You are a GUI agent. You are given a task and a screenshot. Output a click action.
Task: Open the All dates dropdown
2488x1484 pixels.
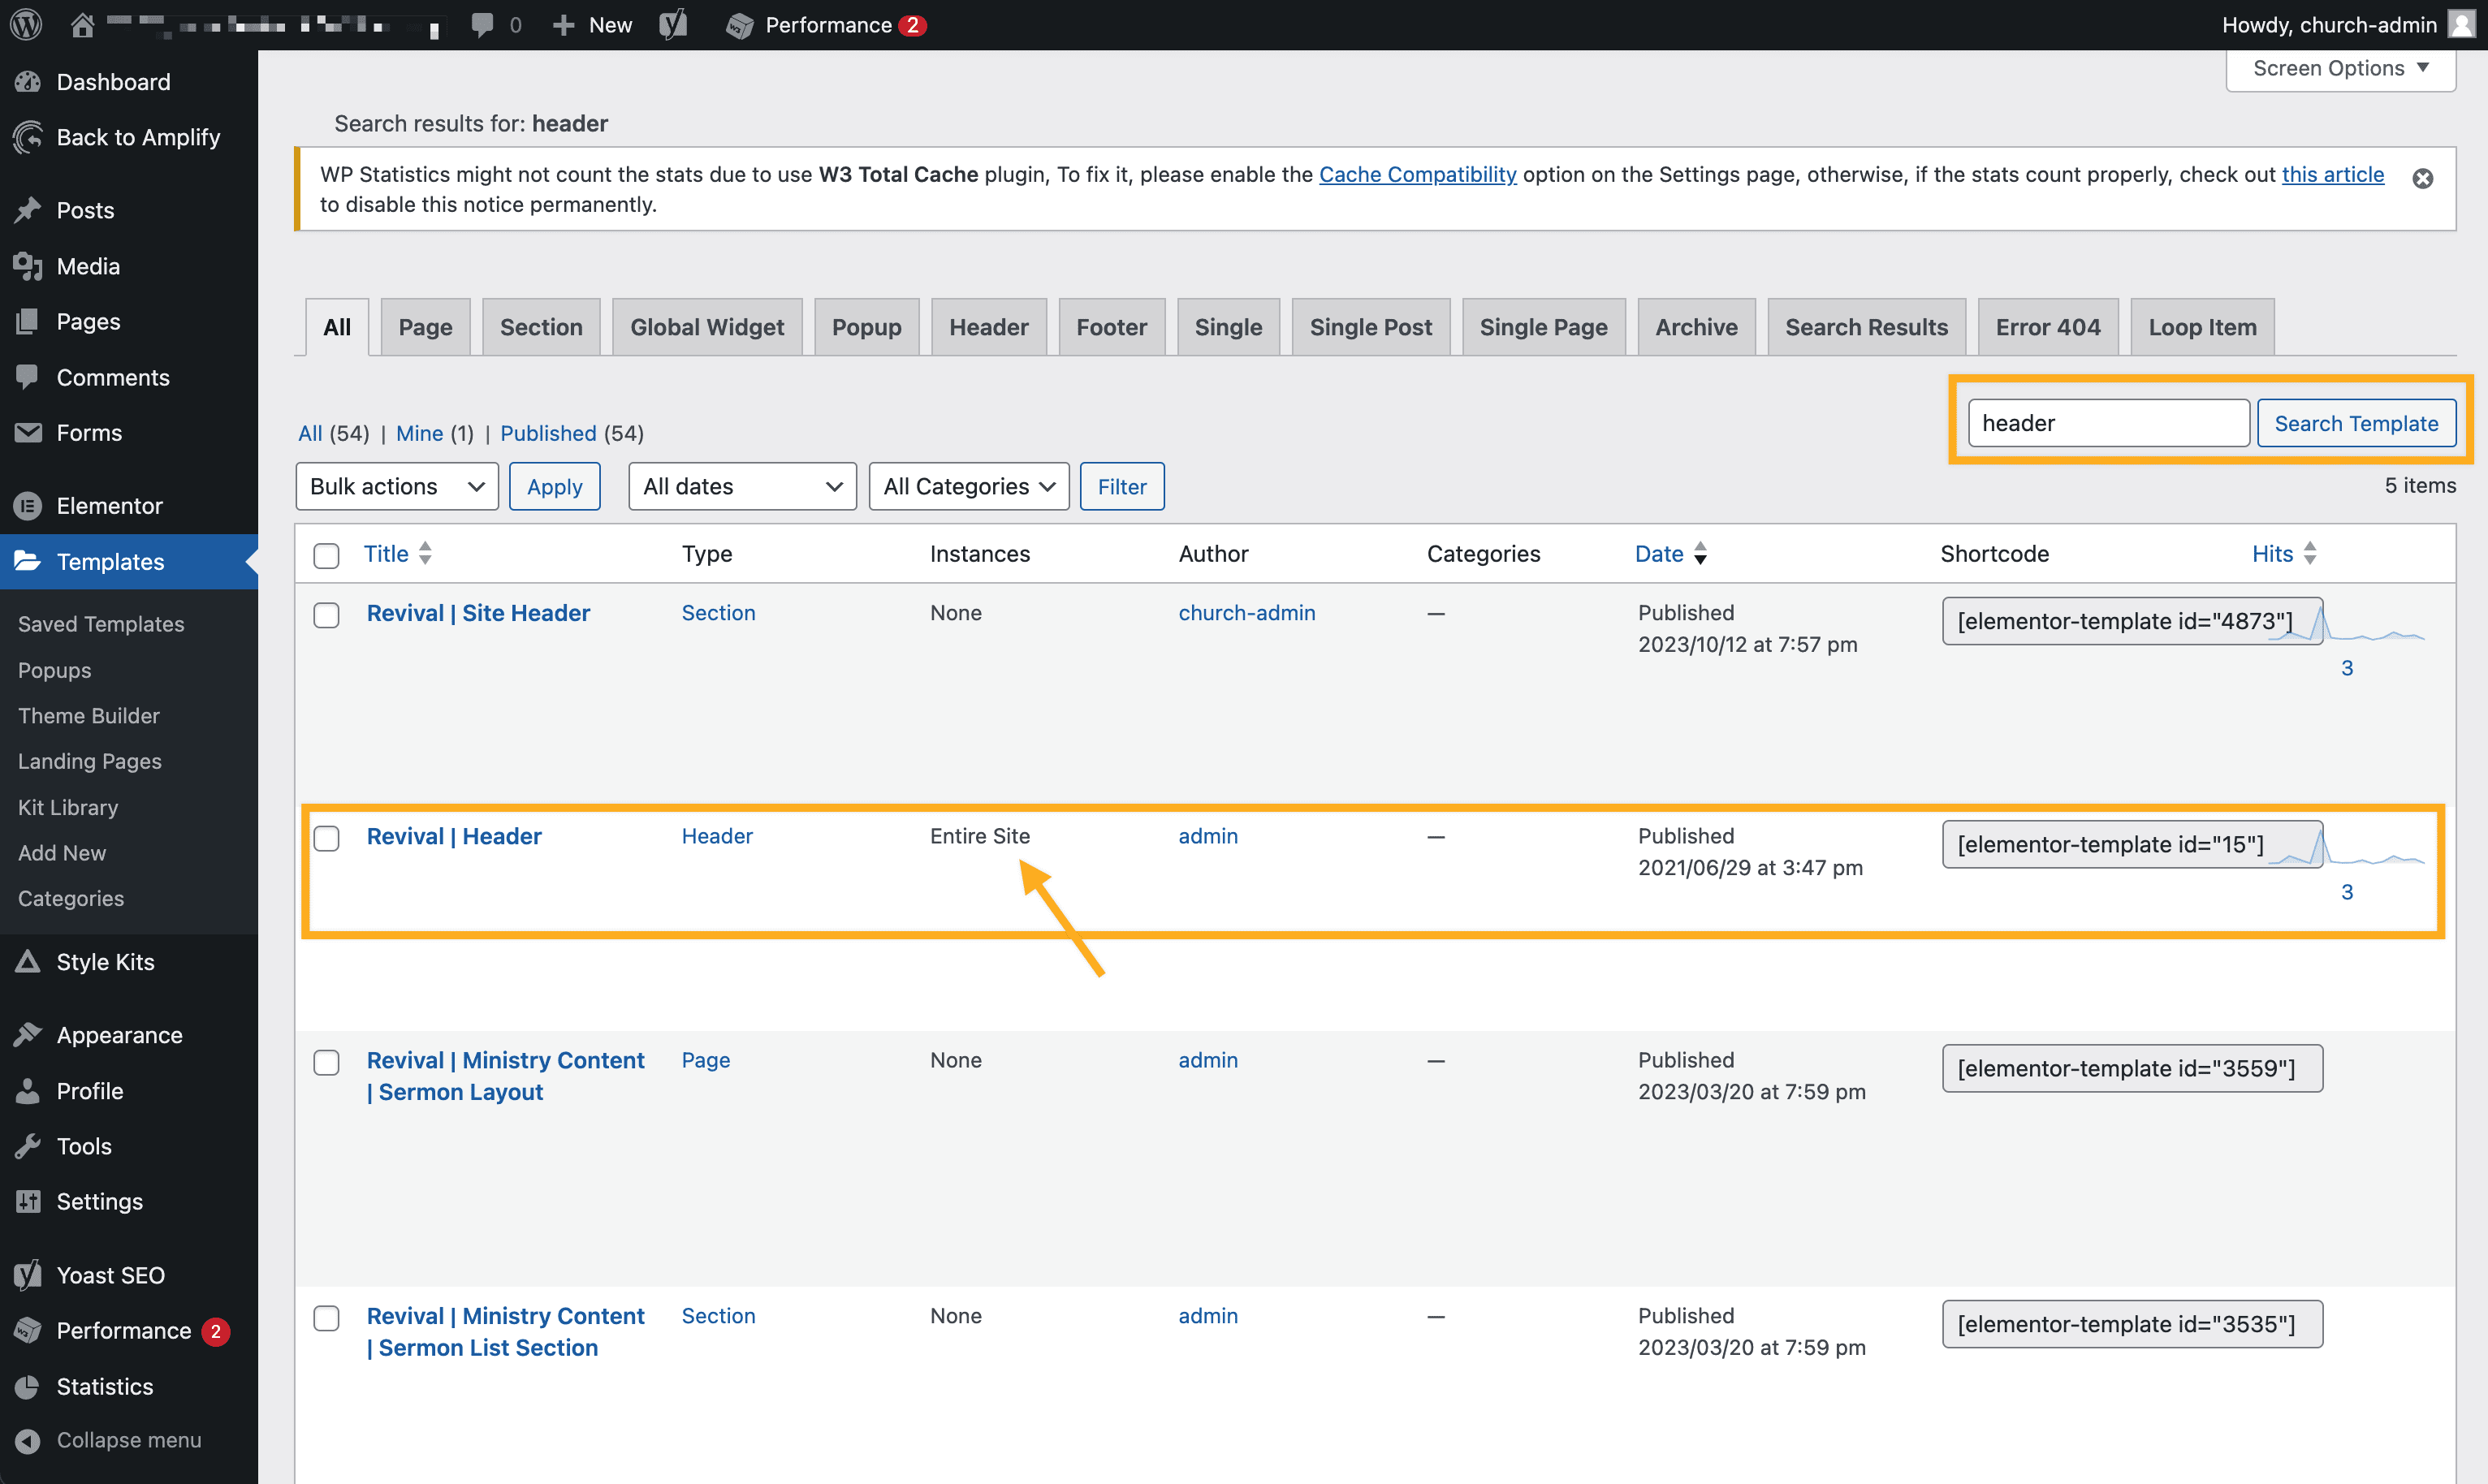(x=741, y=486)
